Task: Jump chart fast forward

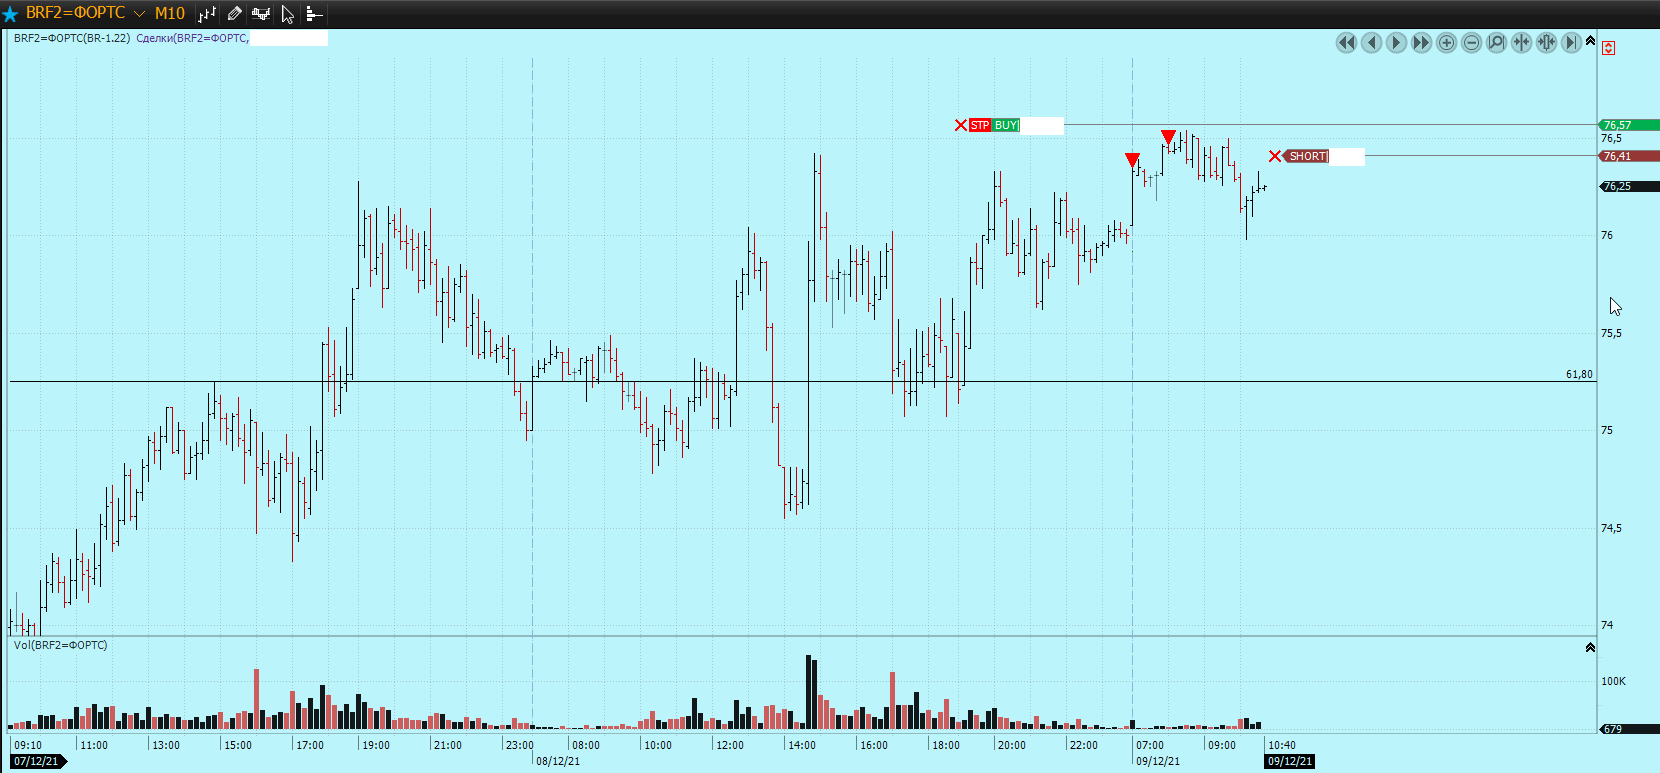Action: click(x=1422, y=42)
